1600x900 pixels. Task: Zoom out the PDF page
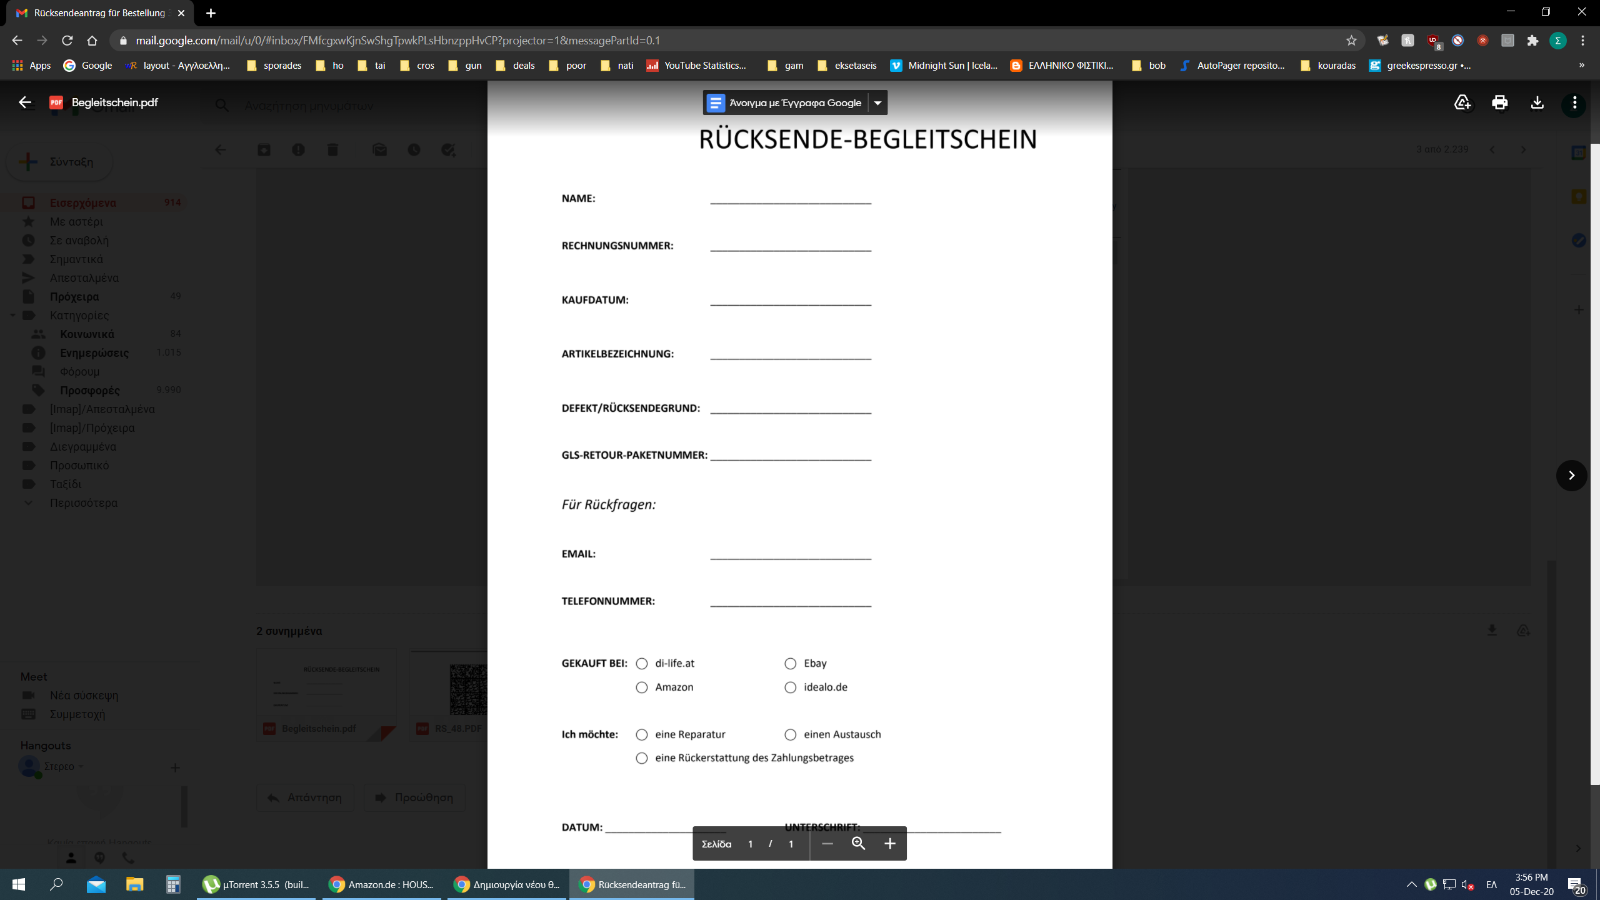pyautogui.click(x=827, y=844)
